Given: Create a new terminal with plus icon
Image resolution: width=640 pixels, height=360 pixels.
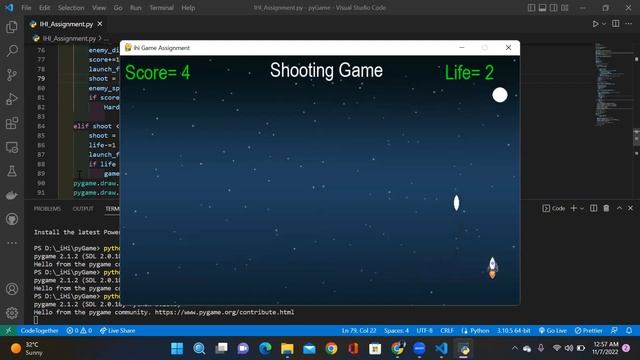Looking at the screenshot, I should click(x=573, y=208).
